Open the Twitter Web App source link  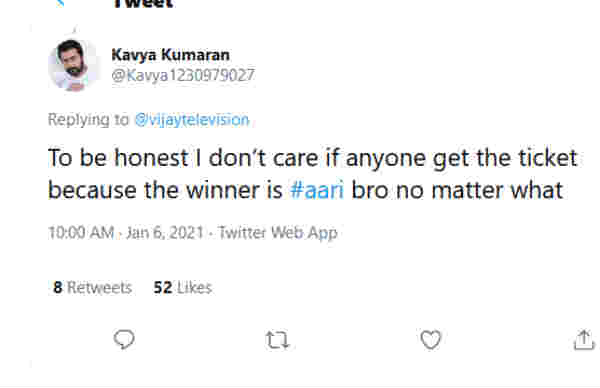[x=277, y=233]
